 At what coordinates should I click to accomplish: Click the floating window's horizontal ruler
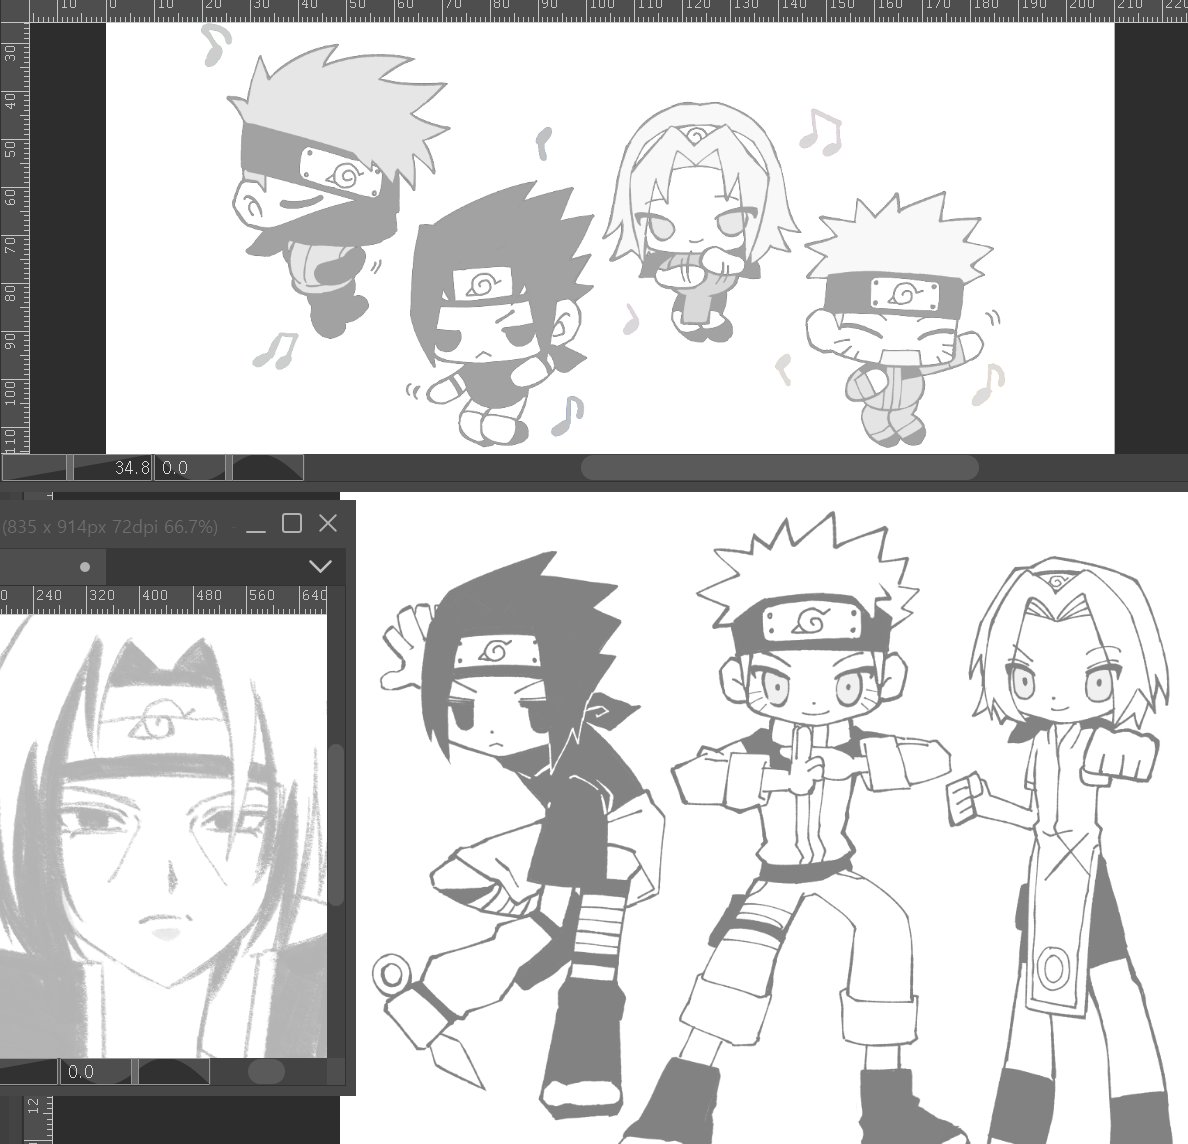163,599
